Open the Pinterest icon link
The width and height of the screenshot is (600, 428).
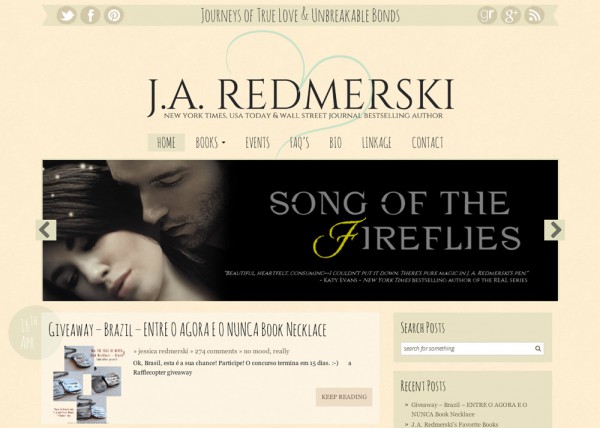tap(114, 15)
